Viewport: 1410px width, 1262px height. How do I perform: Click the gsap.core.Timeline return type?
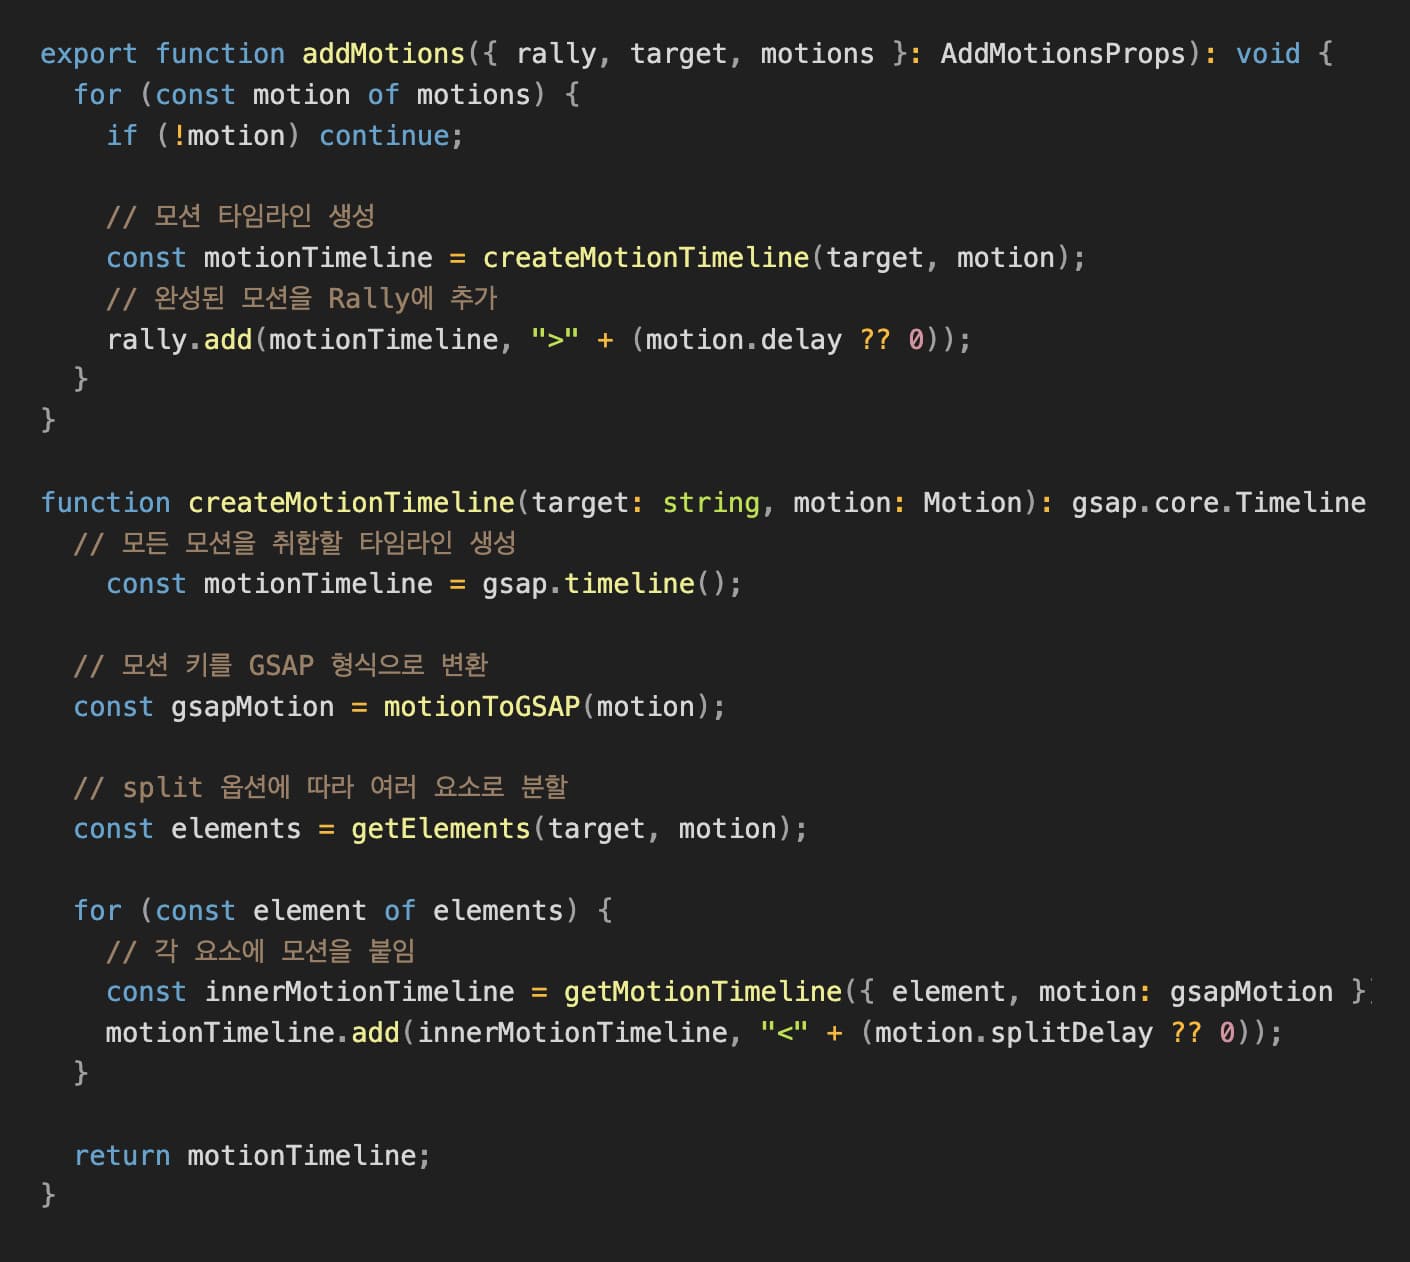(x=1218, y=502)
